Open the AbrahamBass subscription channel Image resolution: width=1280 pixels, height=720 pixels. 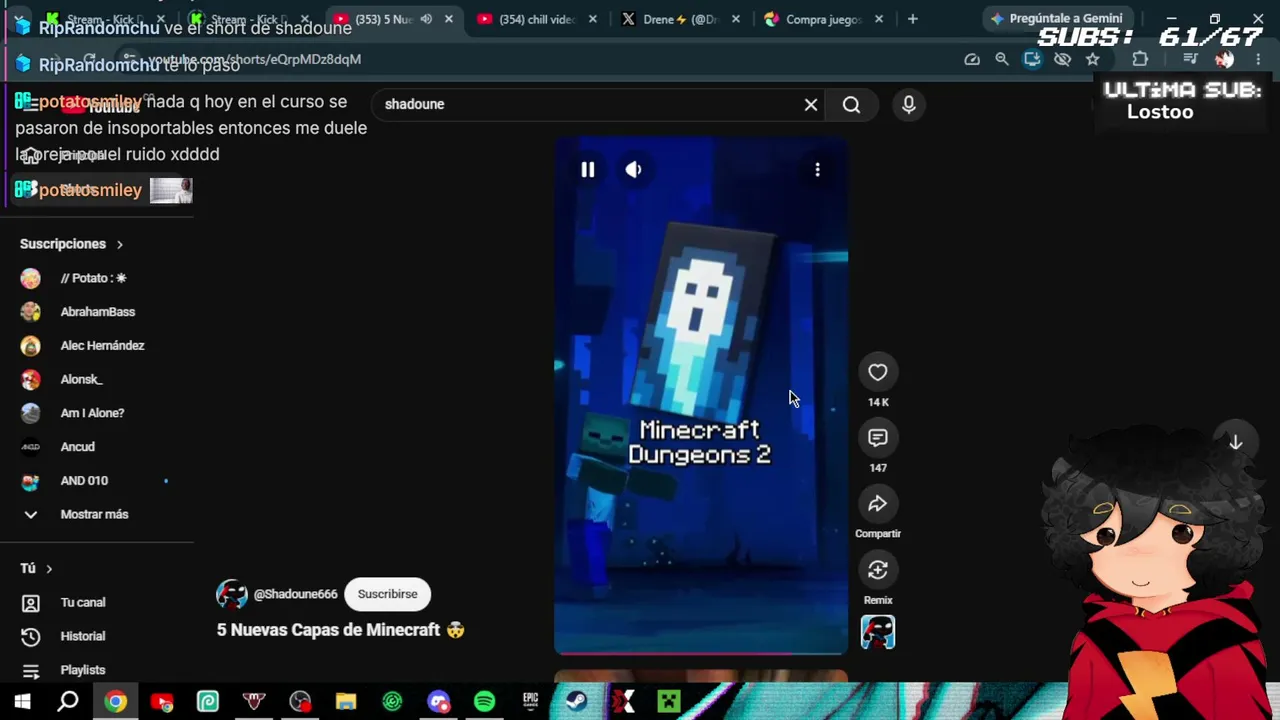coord(97,312)
